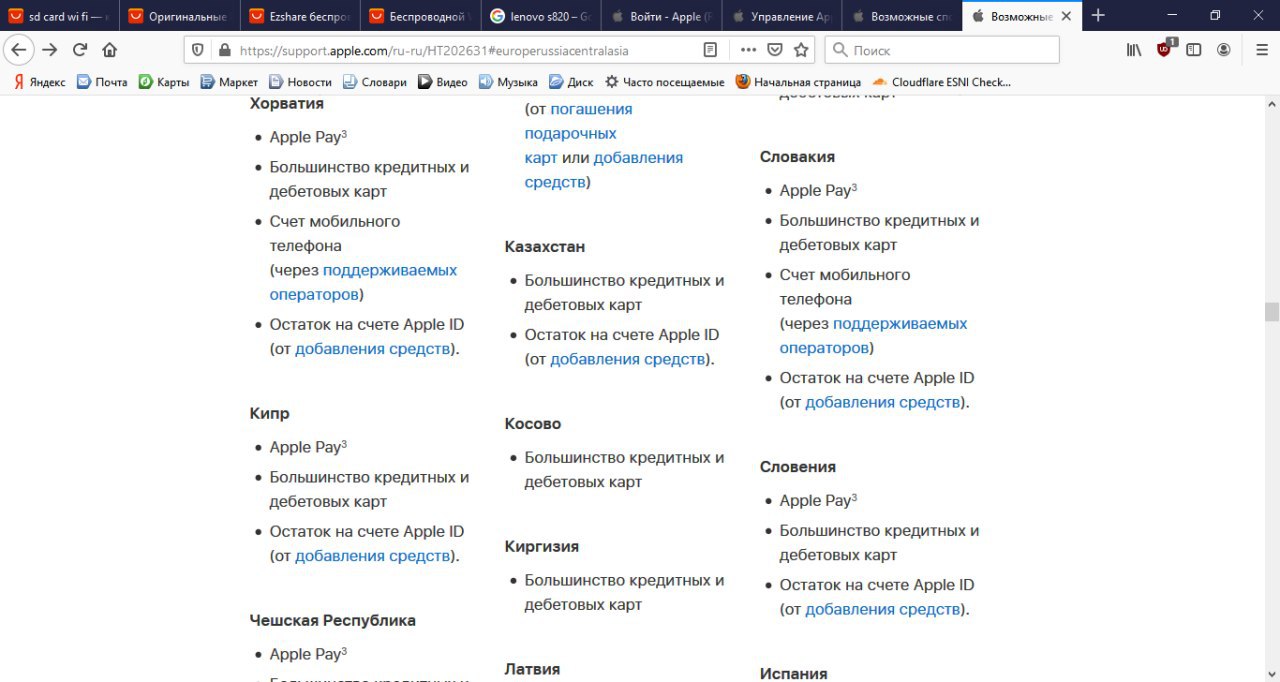The height and width of the screenshot is (682, 1280).
Task: Go forward with the forward arrow
Action: [x=50, y=50]
